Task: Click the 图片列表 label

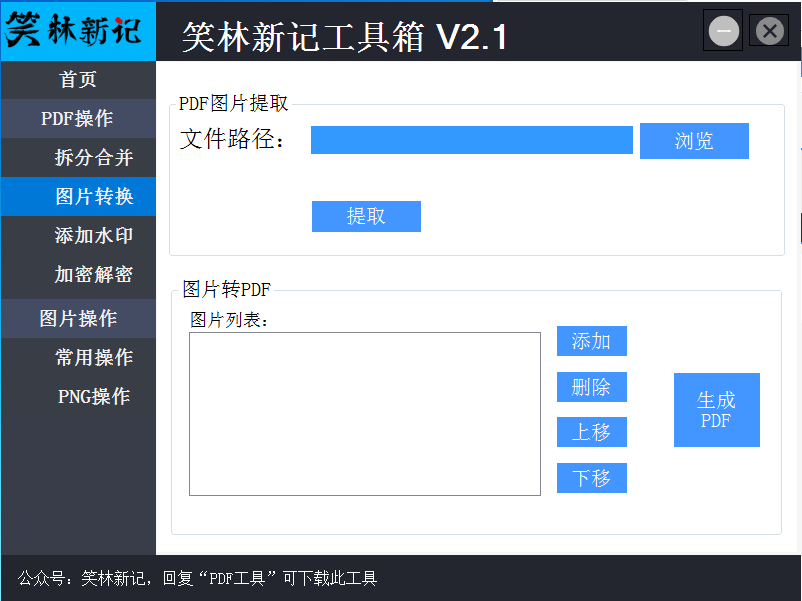Action: click(x=229, y=320)
